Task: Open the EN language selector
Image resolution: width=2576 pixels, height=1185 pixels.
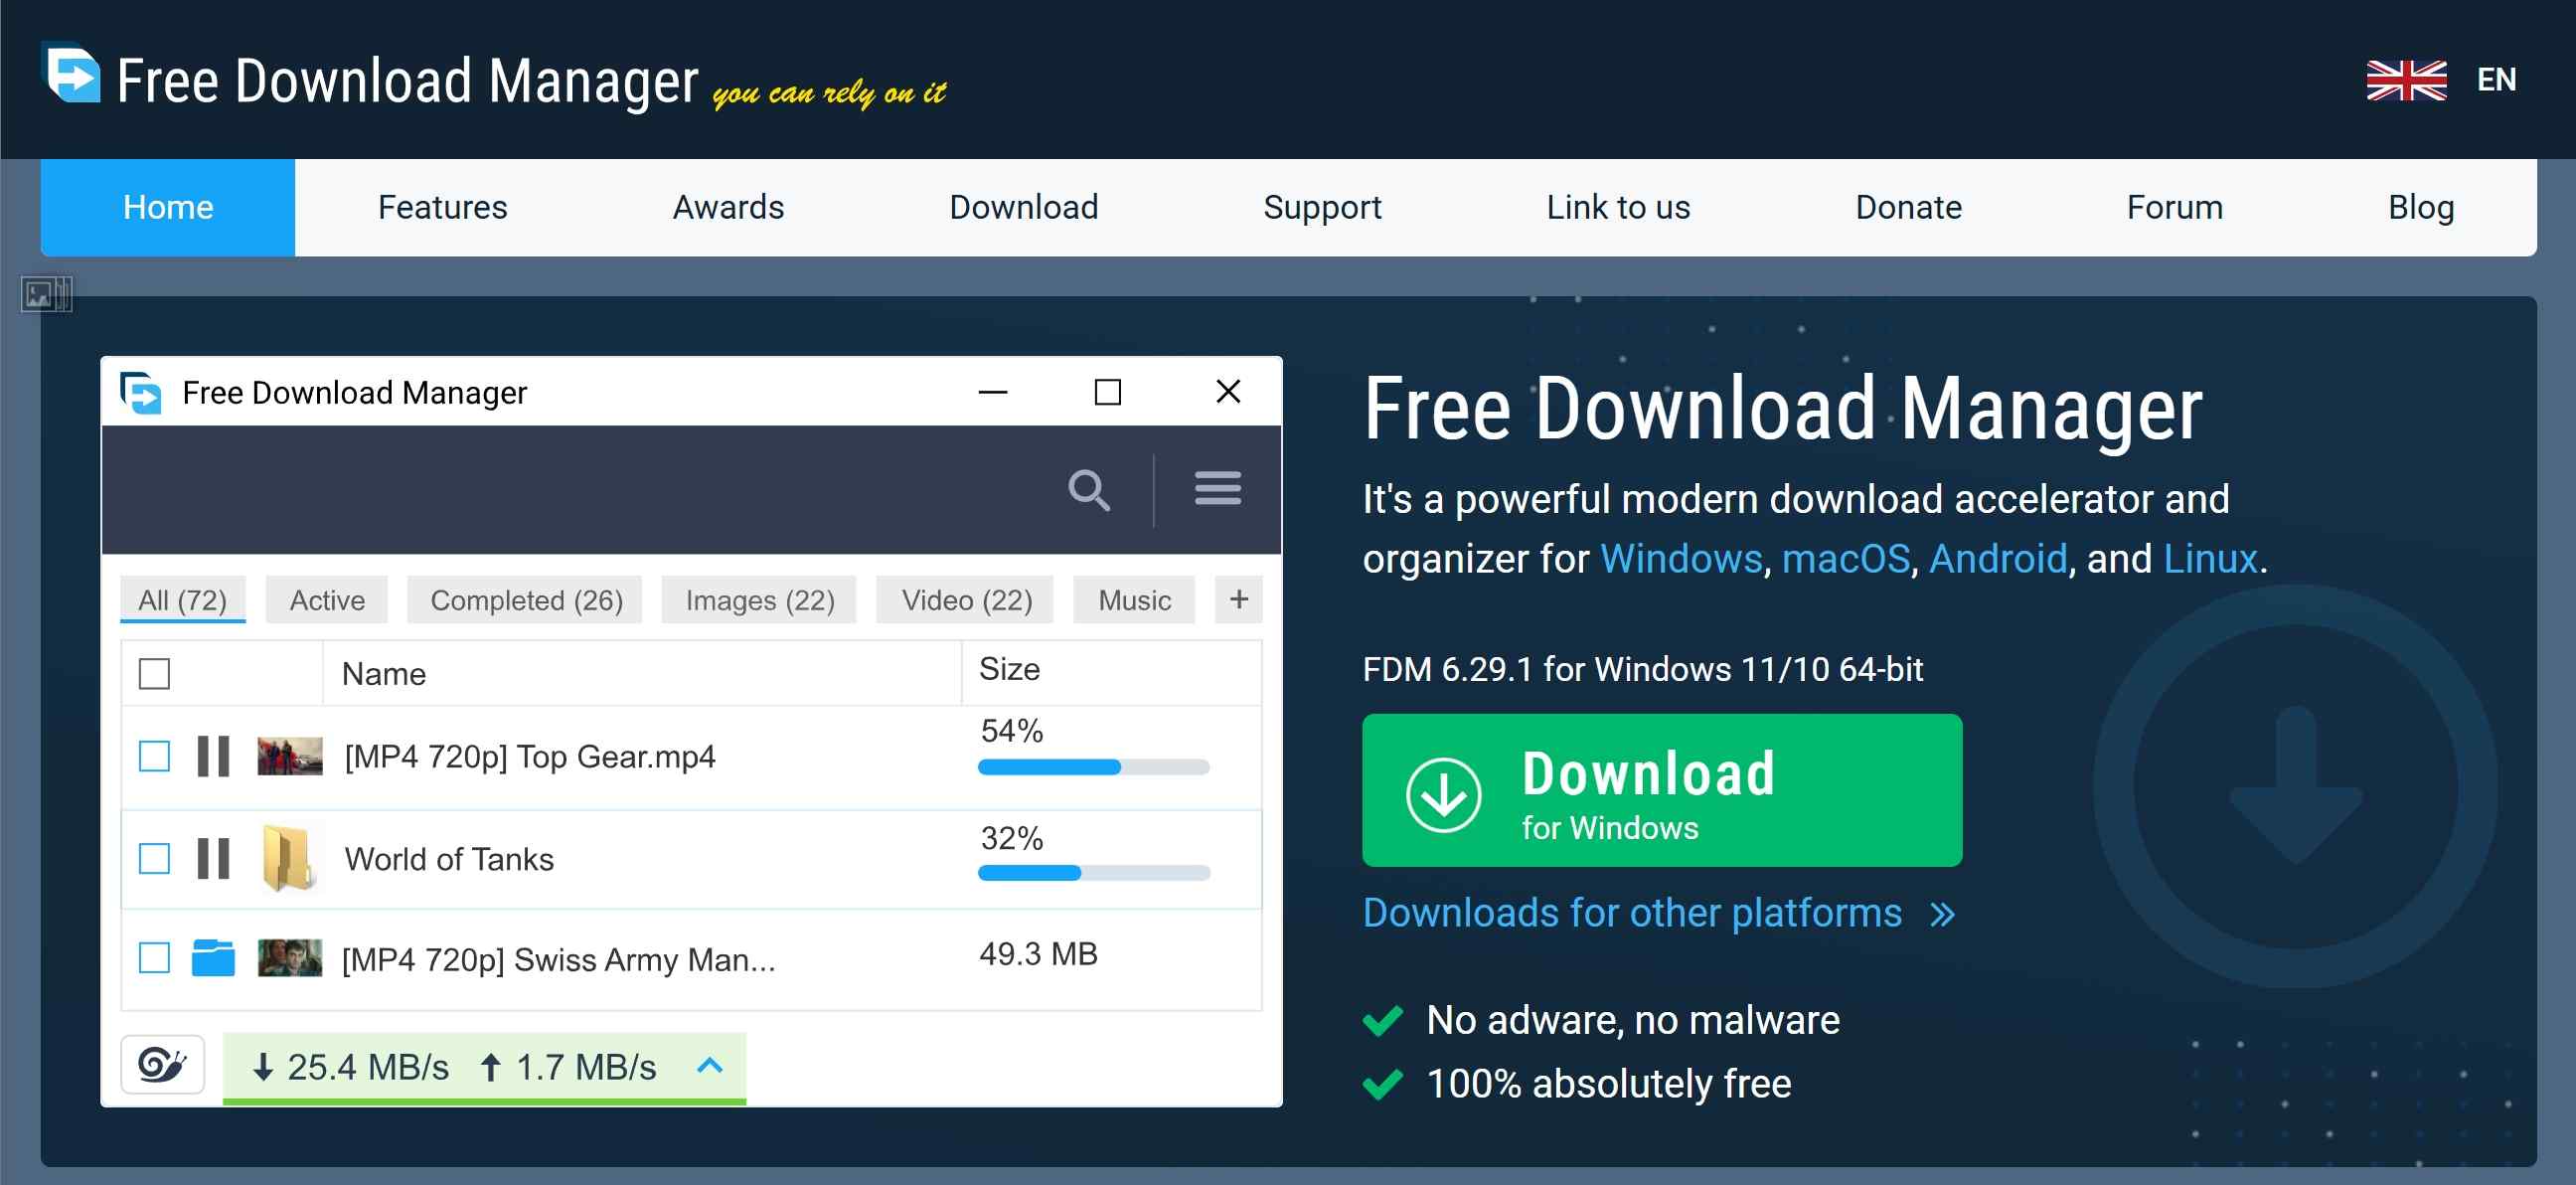Action: point(2496,80)
